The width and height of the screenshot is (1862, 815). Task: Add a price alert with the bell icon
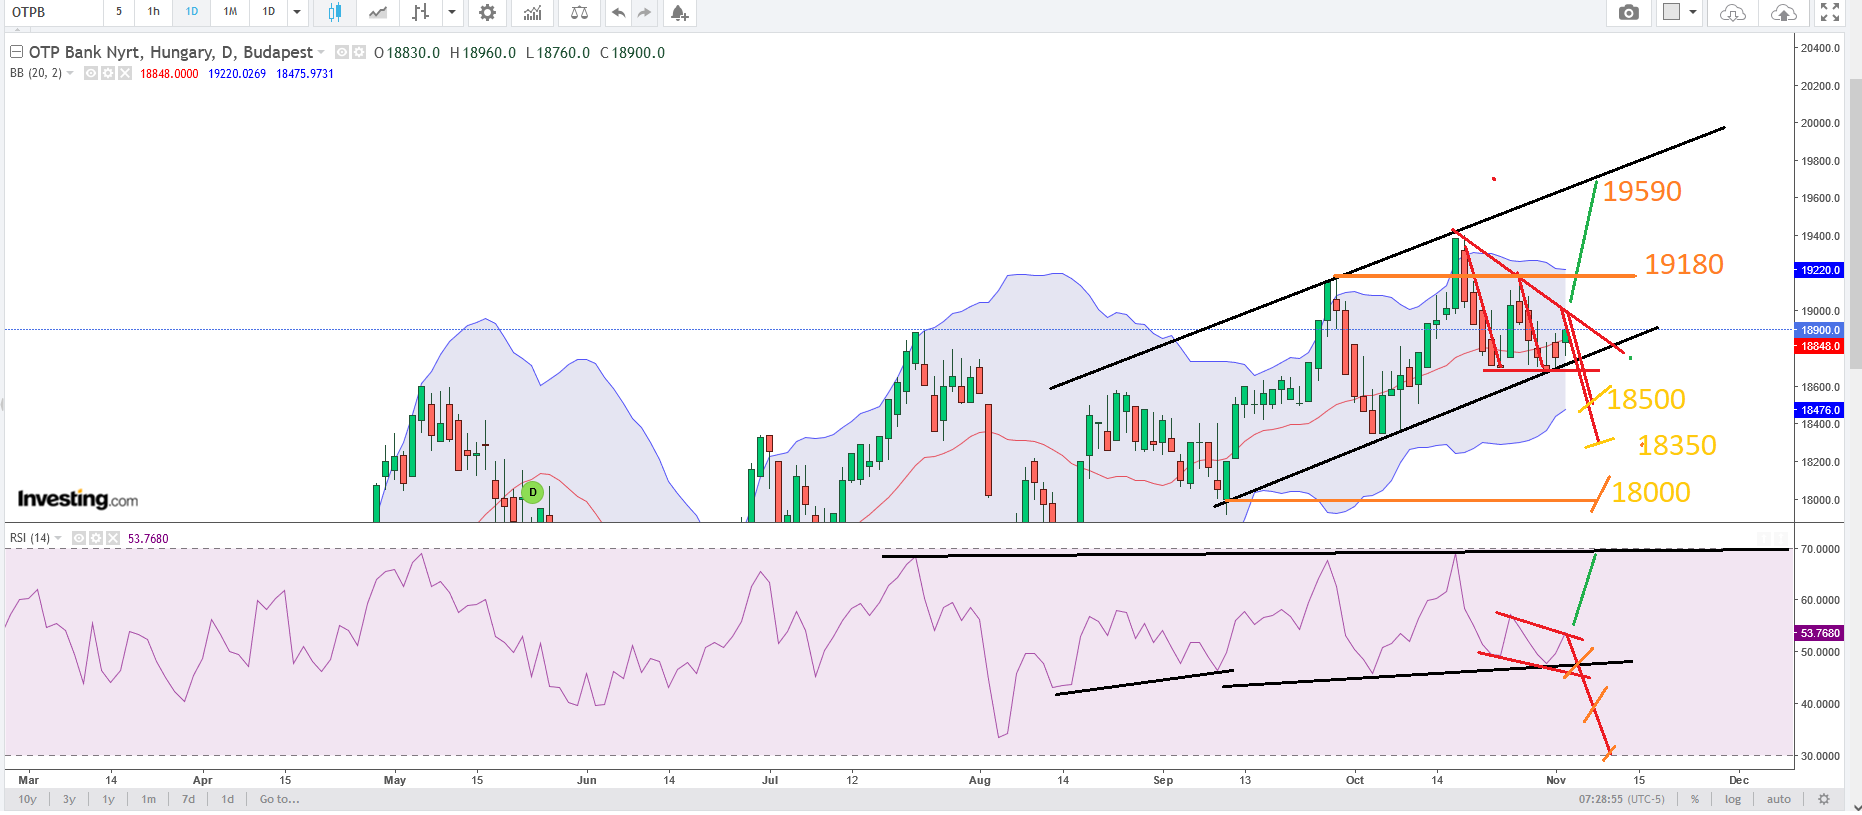680,12
